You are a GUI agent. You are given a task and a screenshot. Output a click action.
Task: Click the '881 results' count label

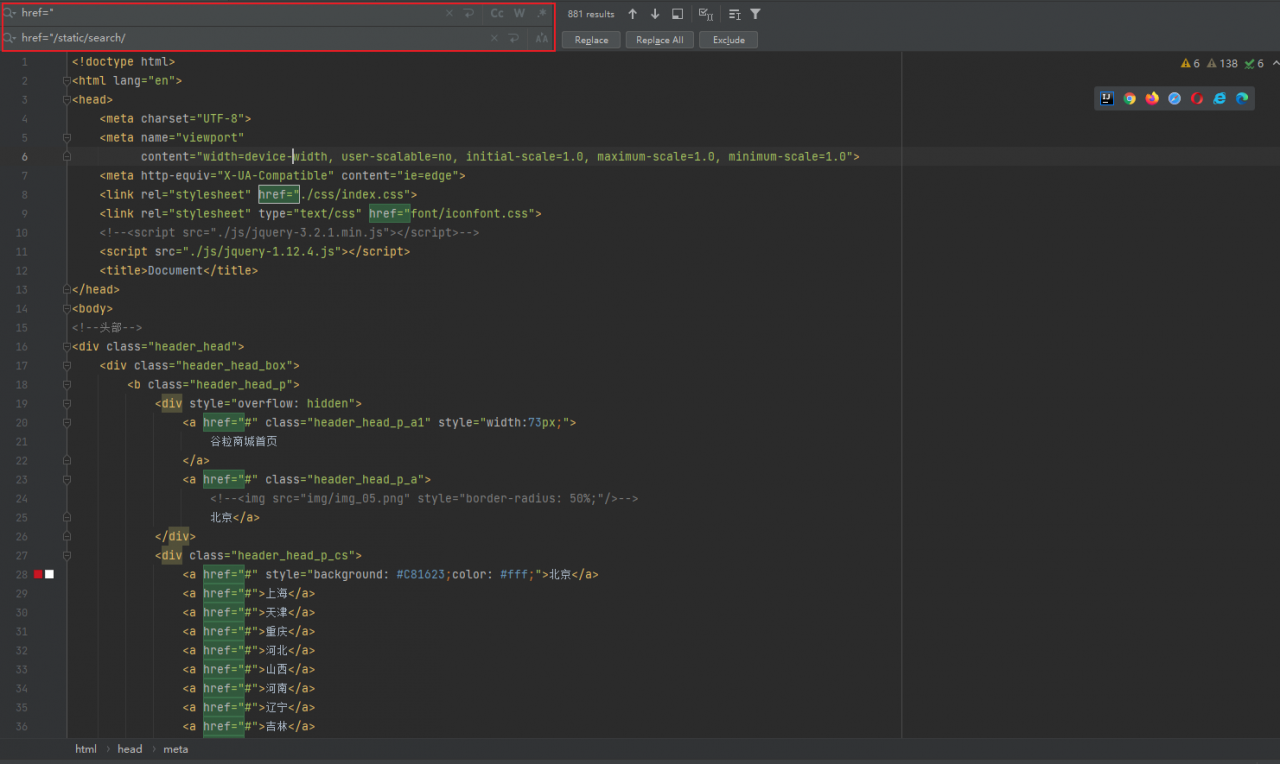(591, 14)
